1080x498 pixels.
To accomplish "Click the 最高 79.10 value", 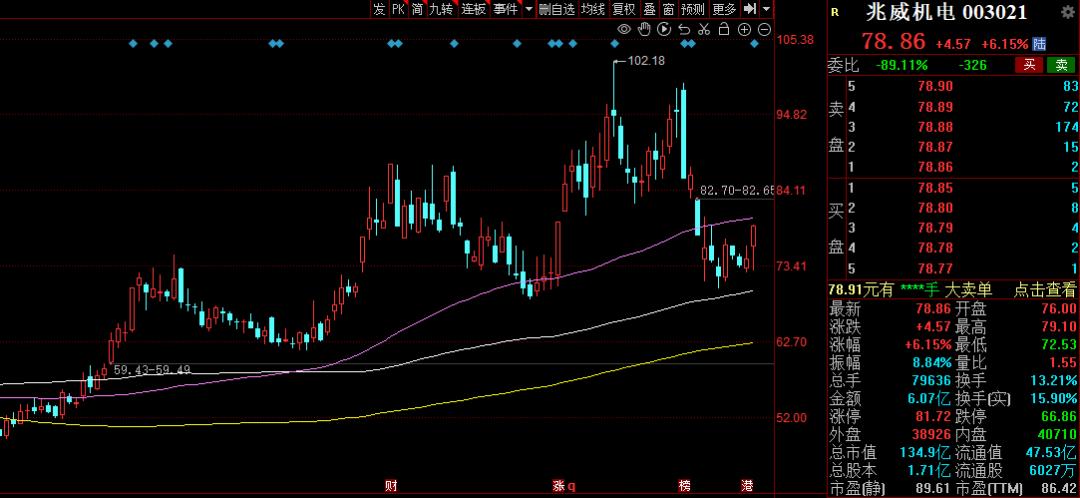I will click(x=1058, y=326).
